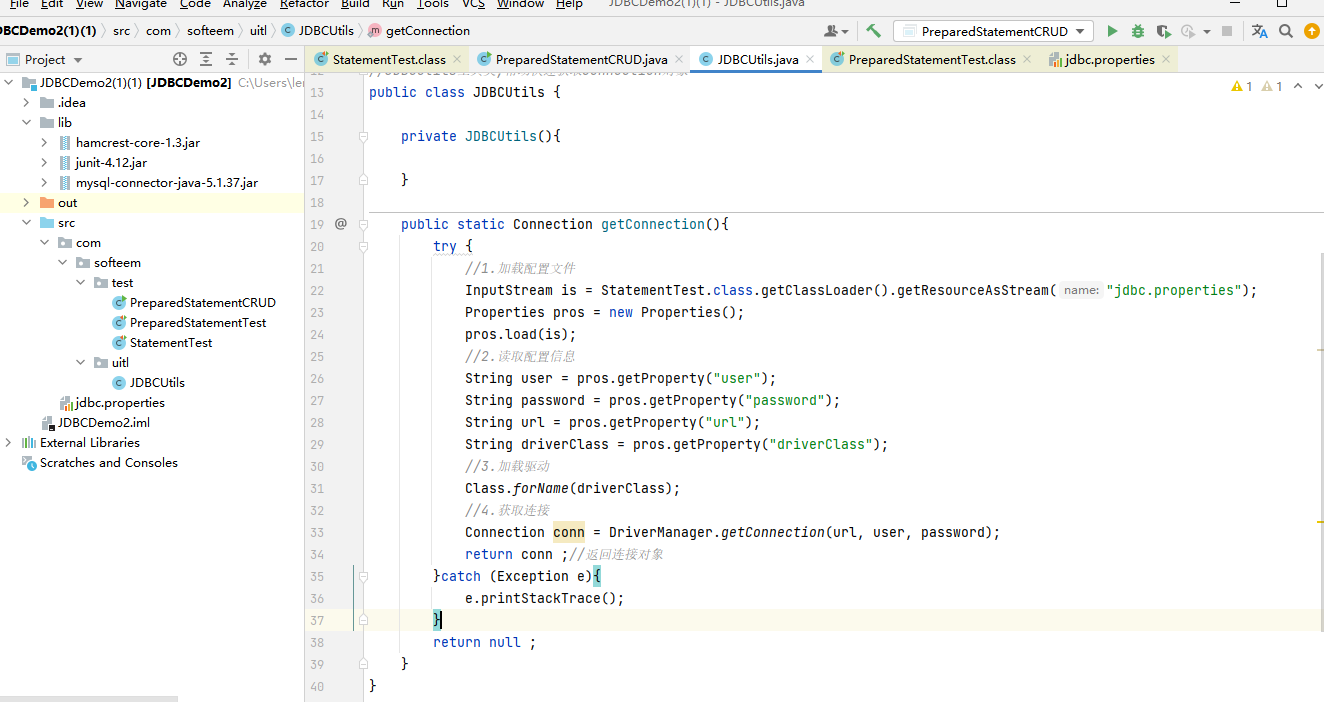Toggle fold marker at catch line 35
The height and width of the screenshot is (702, 1324).
(x=364, y=576)
